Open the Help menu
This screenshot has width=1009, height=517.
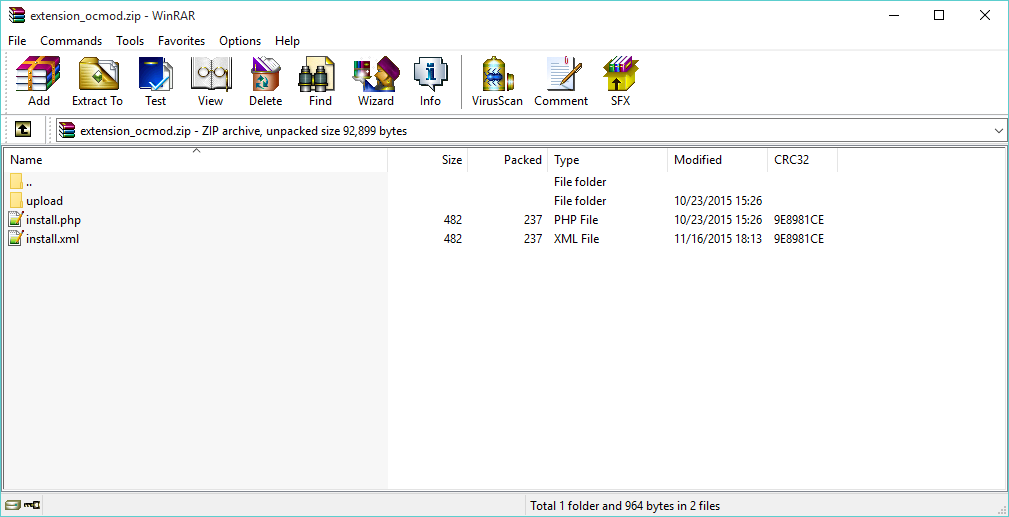(x=287, y=41)
